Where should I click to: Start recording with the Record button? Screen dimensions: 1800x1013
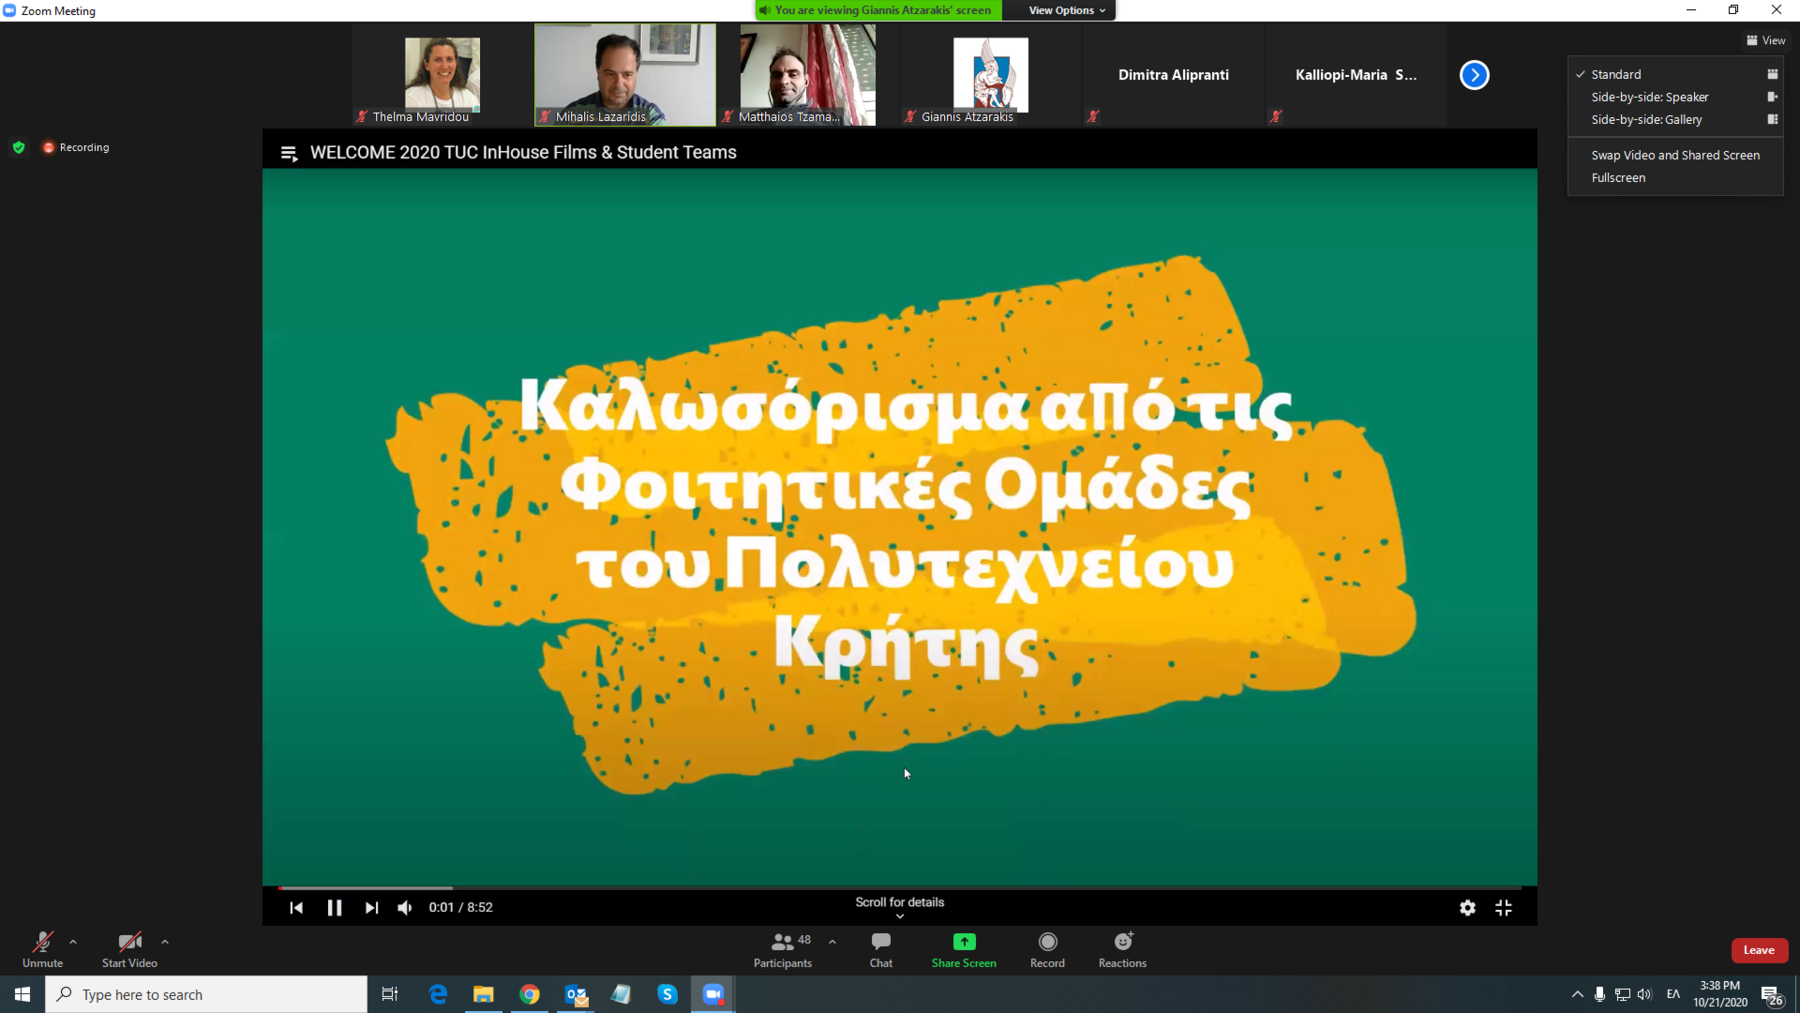coord(1047,949)
